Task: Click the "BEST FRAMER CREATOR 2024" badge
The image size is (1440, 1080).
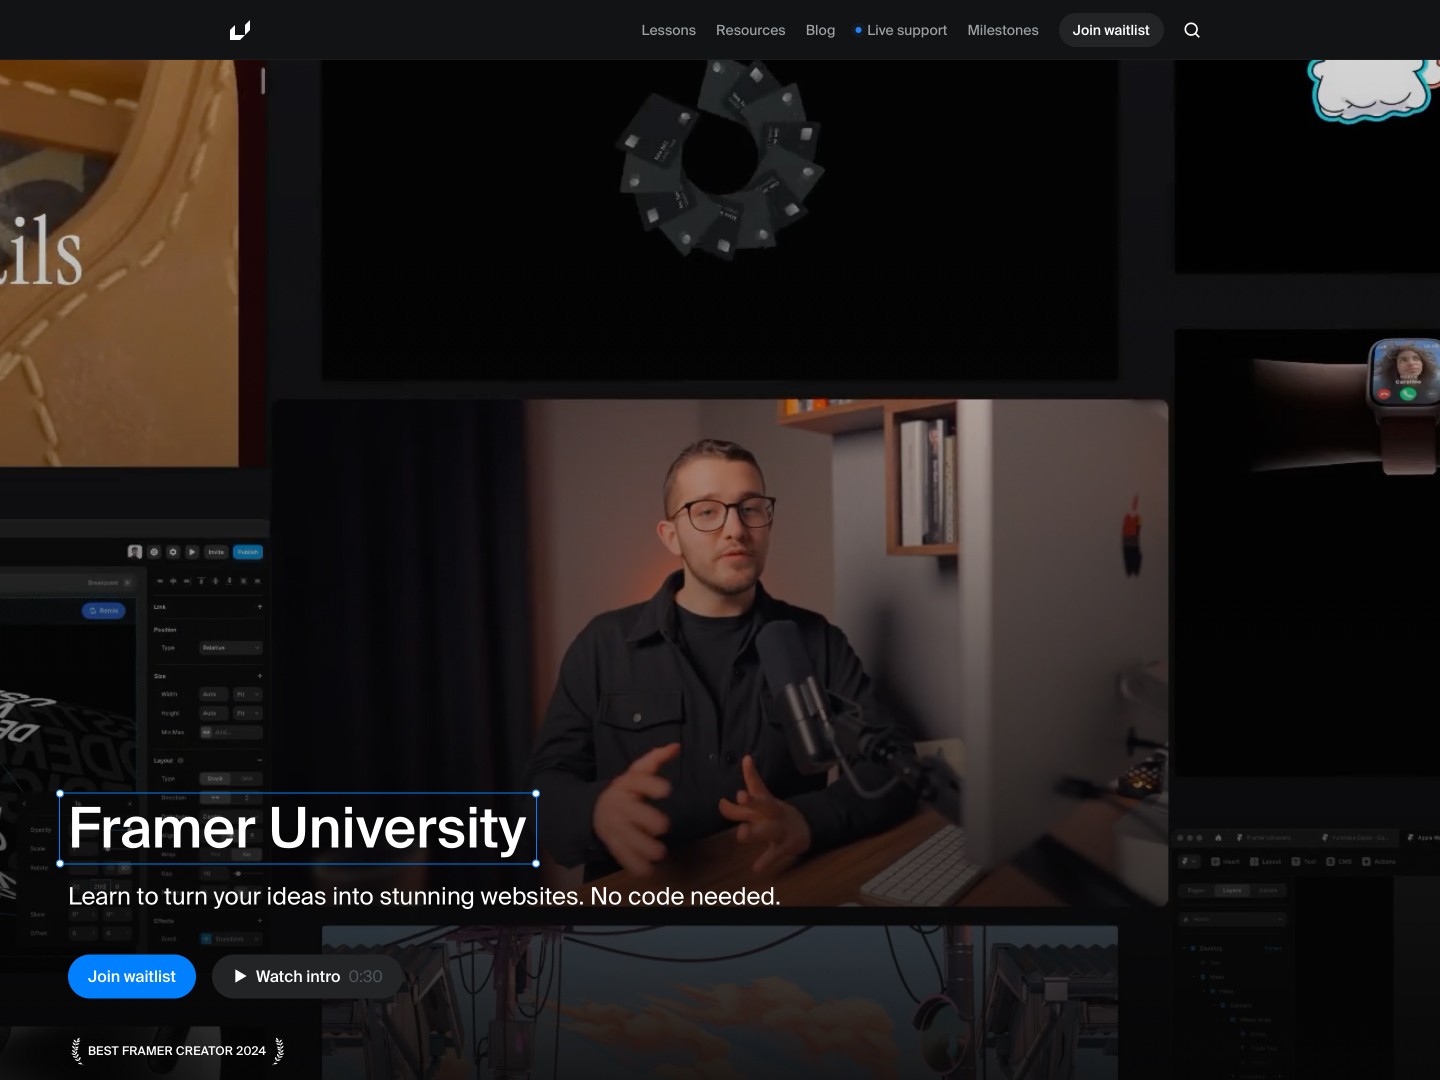Action: 177,1050
